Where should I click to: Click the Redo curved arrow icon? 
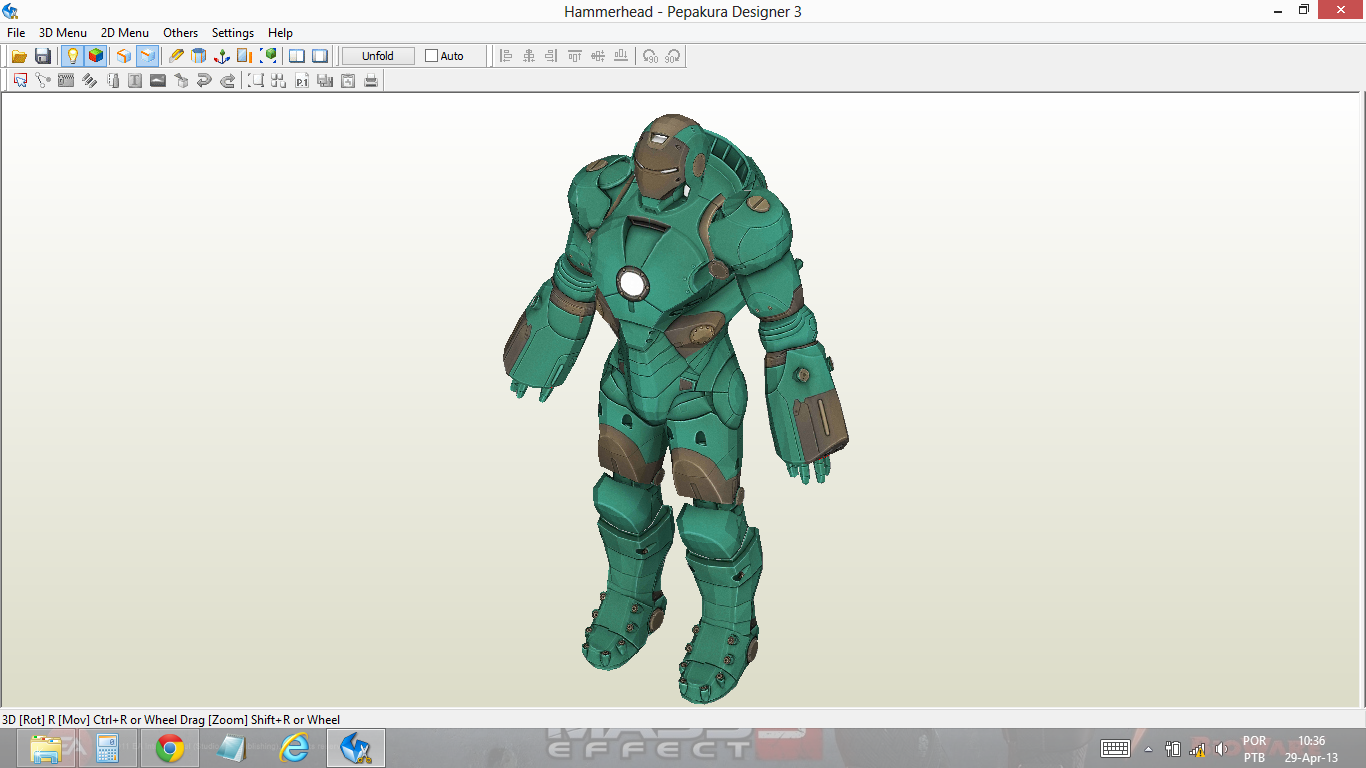click(x=227, y=80)
